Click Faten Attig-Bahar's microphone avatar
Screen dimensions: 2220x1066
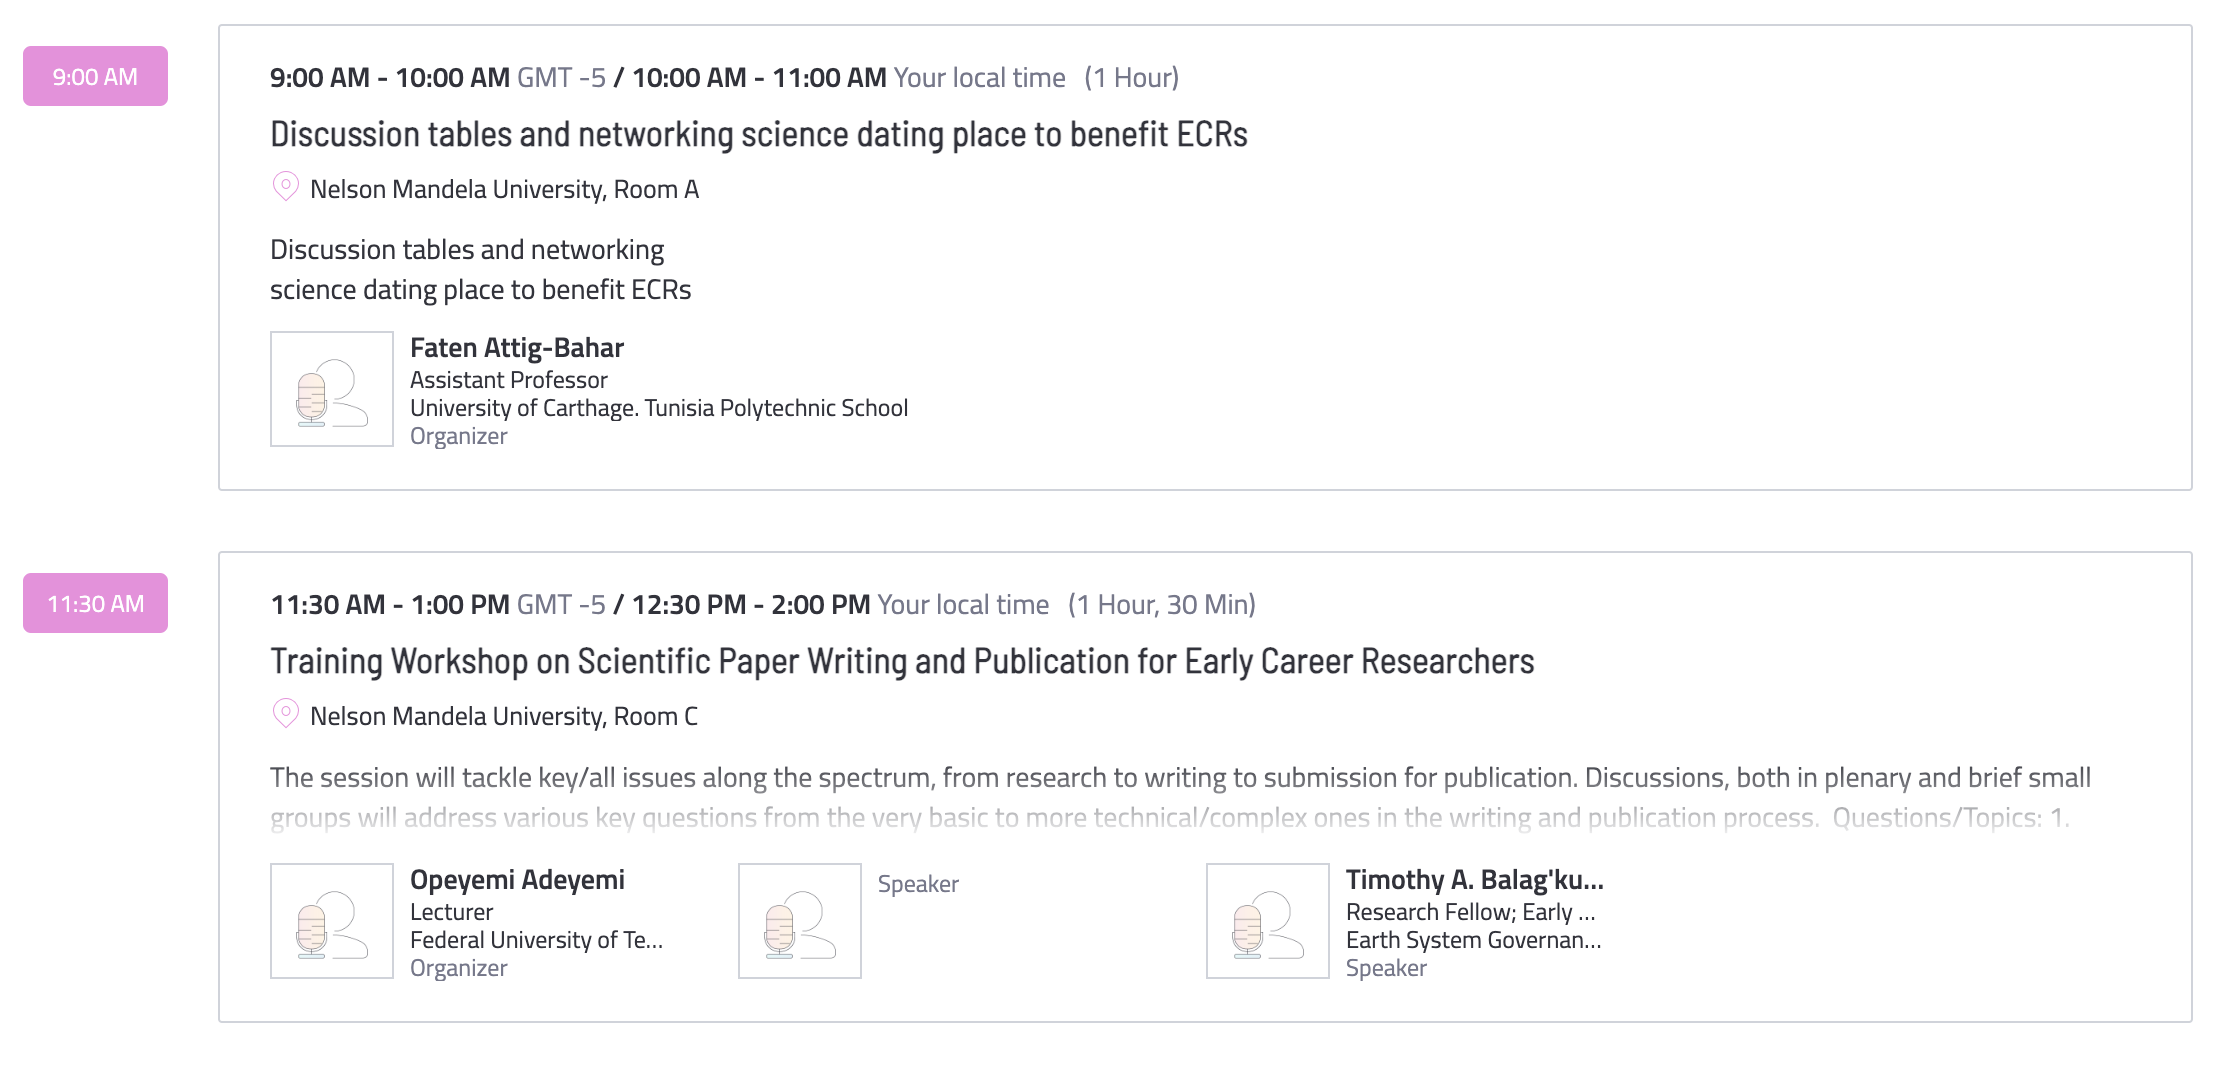(332, 389)
